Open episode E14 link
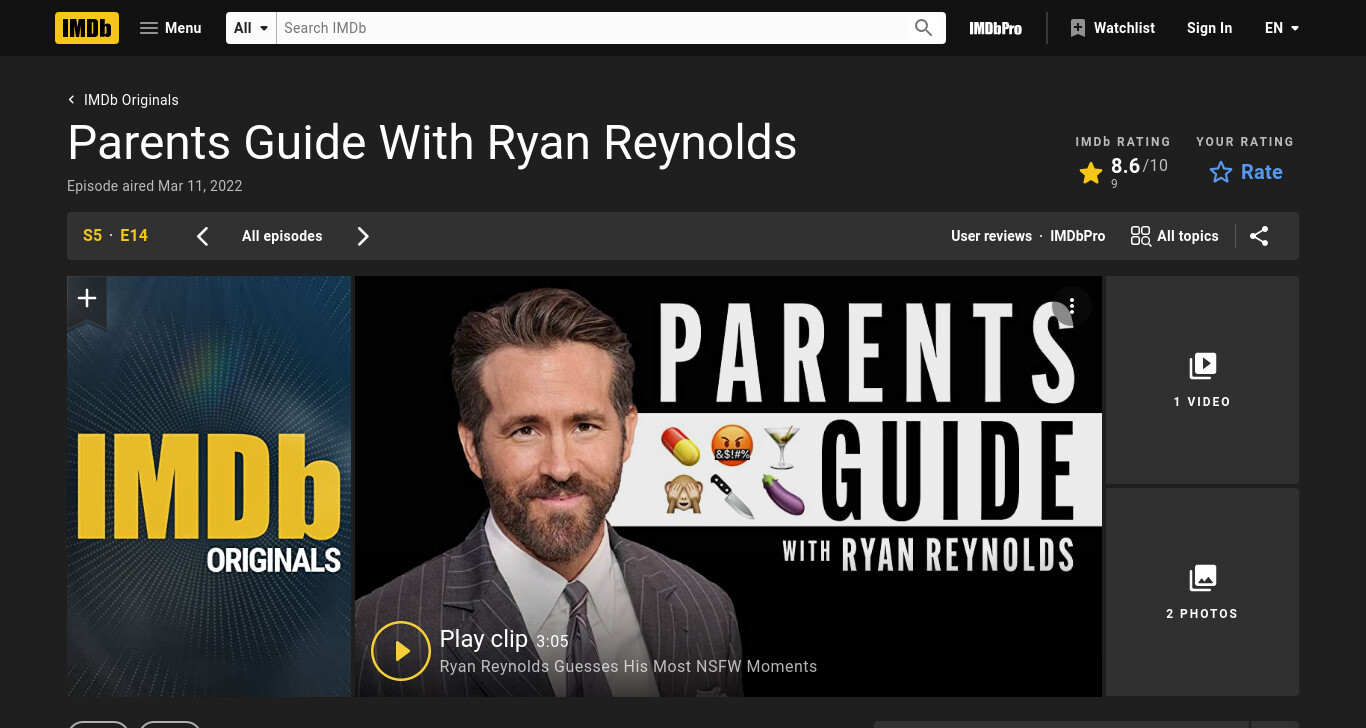Image resolution: width=1366 pixels, height=728 pixels. click(x=134, y=236)
